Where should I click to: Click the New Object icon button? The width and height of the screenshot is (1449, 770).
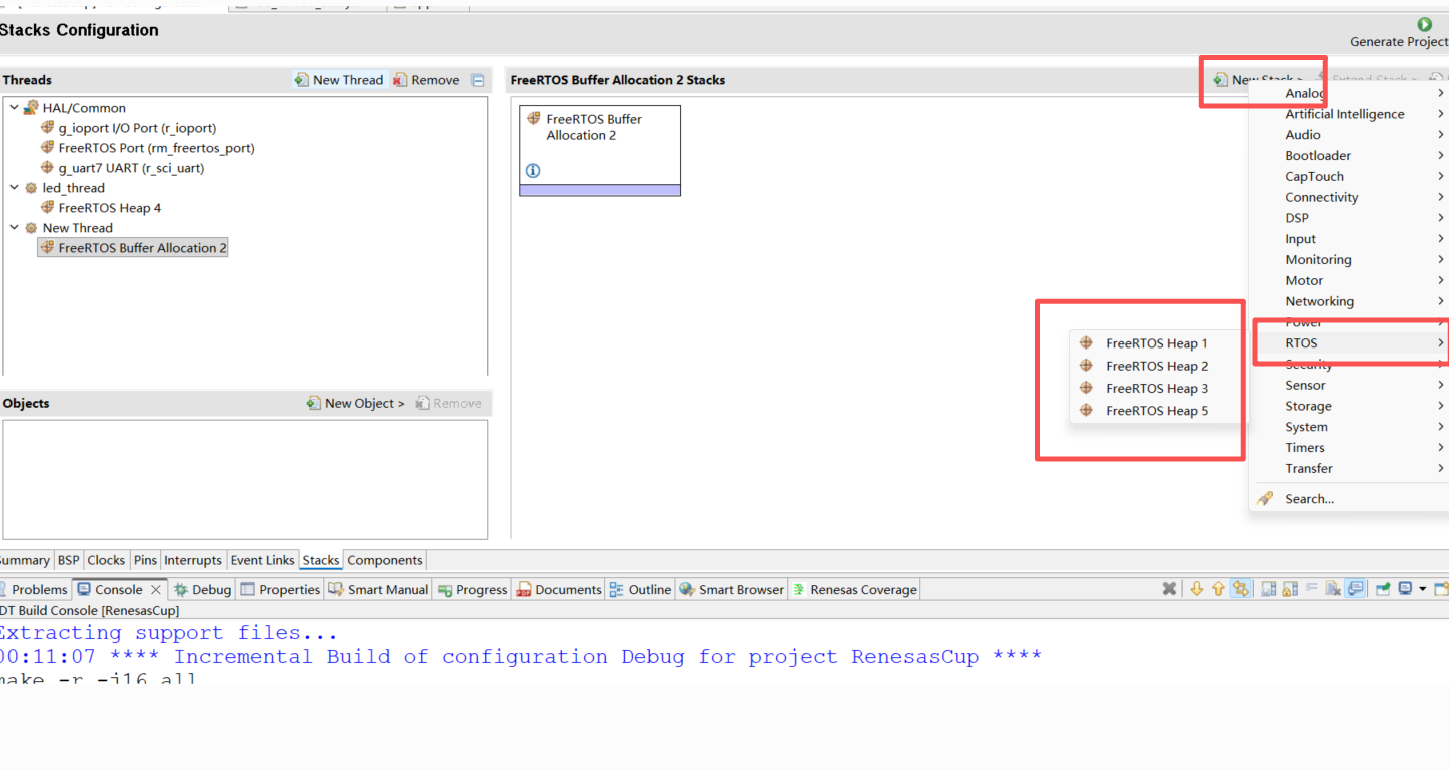(313, 403)
